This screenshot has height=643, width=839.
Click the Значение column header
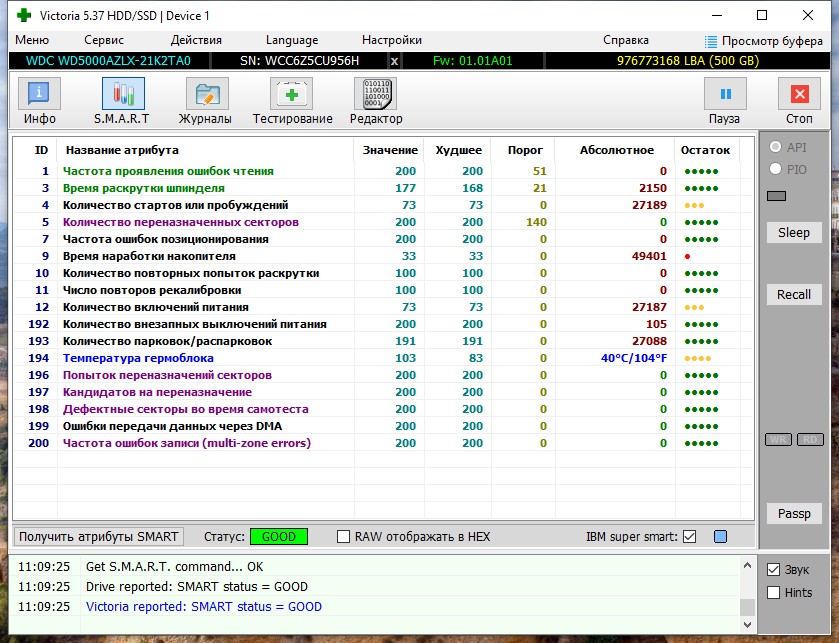pos(390,150)
